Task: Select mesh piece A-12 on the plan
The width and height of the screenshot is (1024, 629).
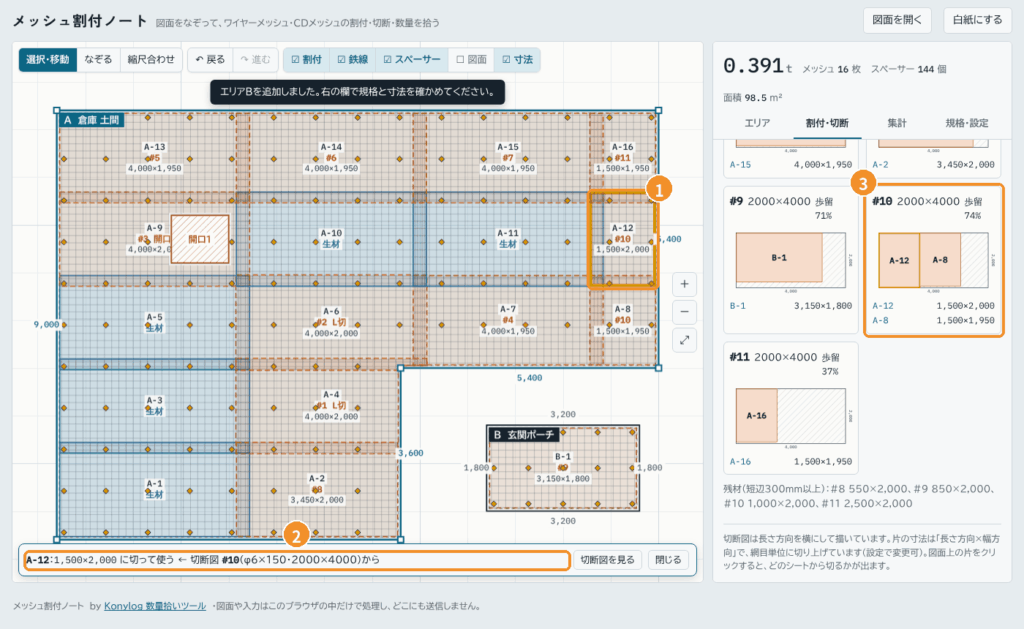Action: (622, 238)
